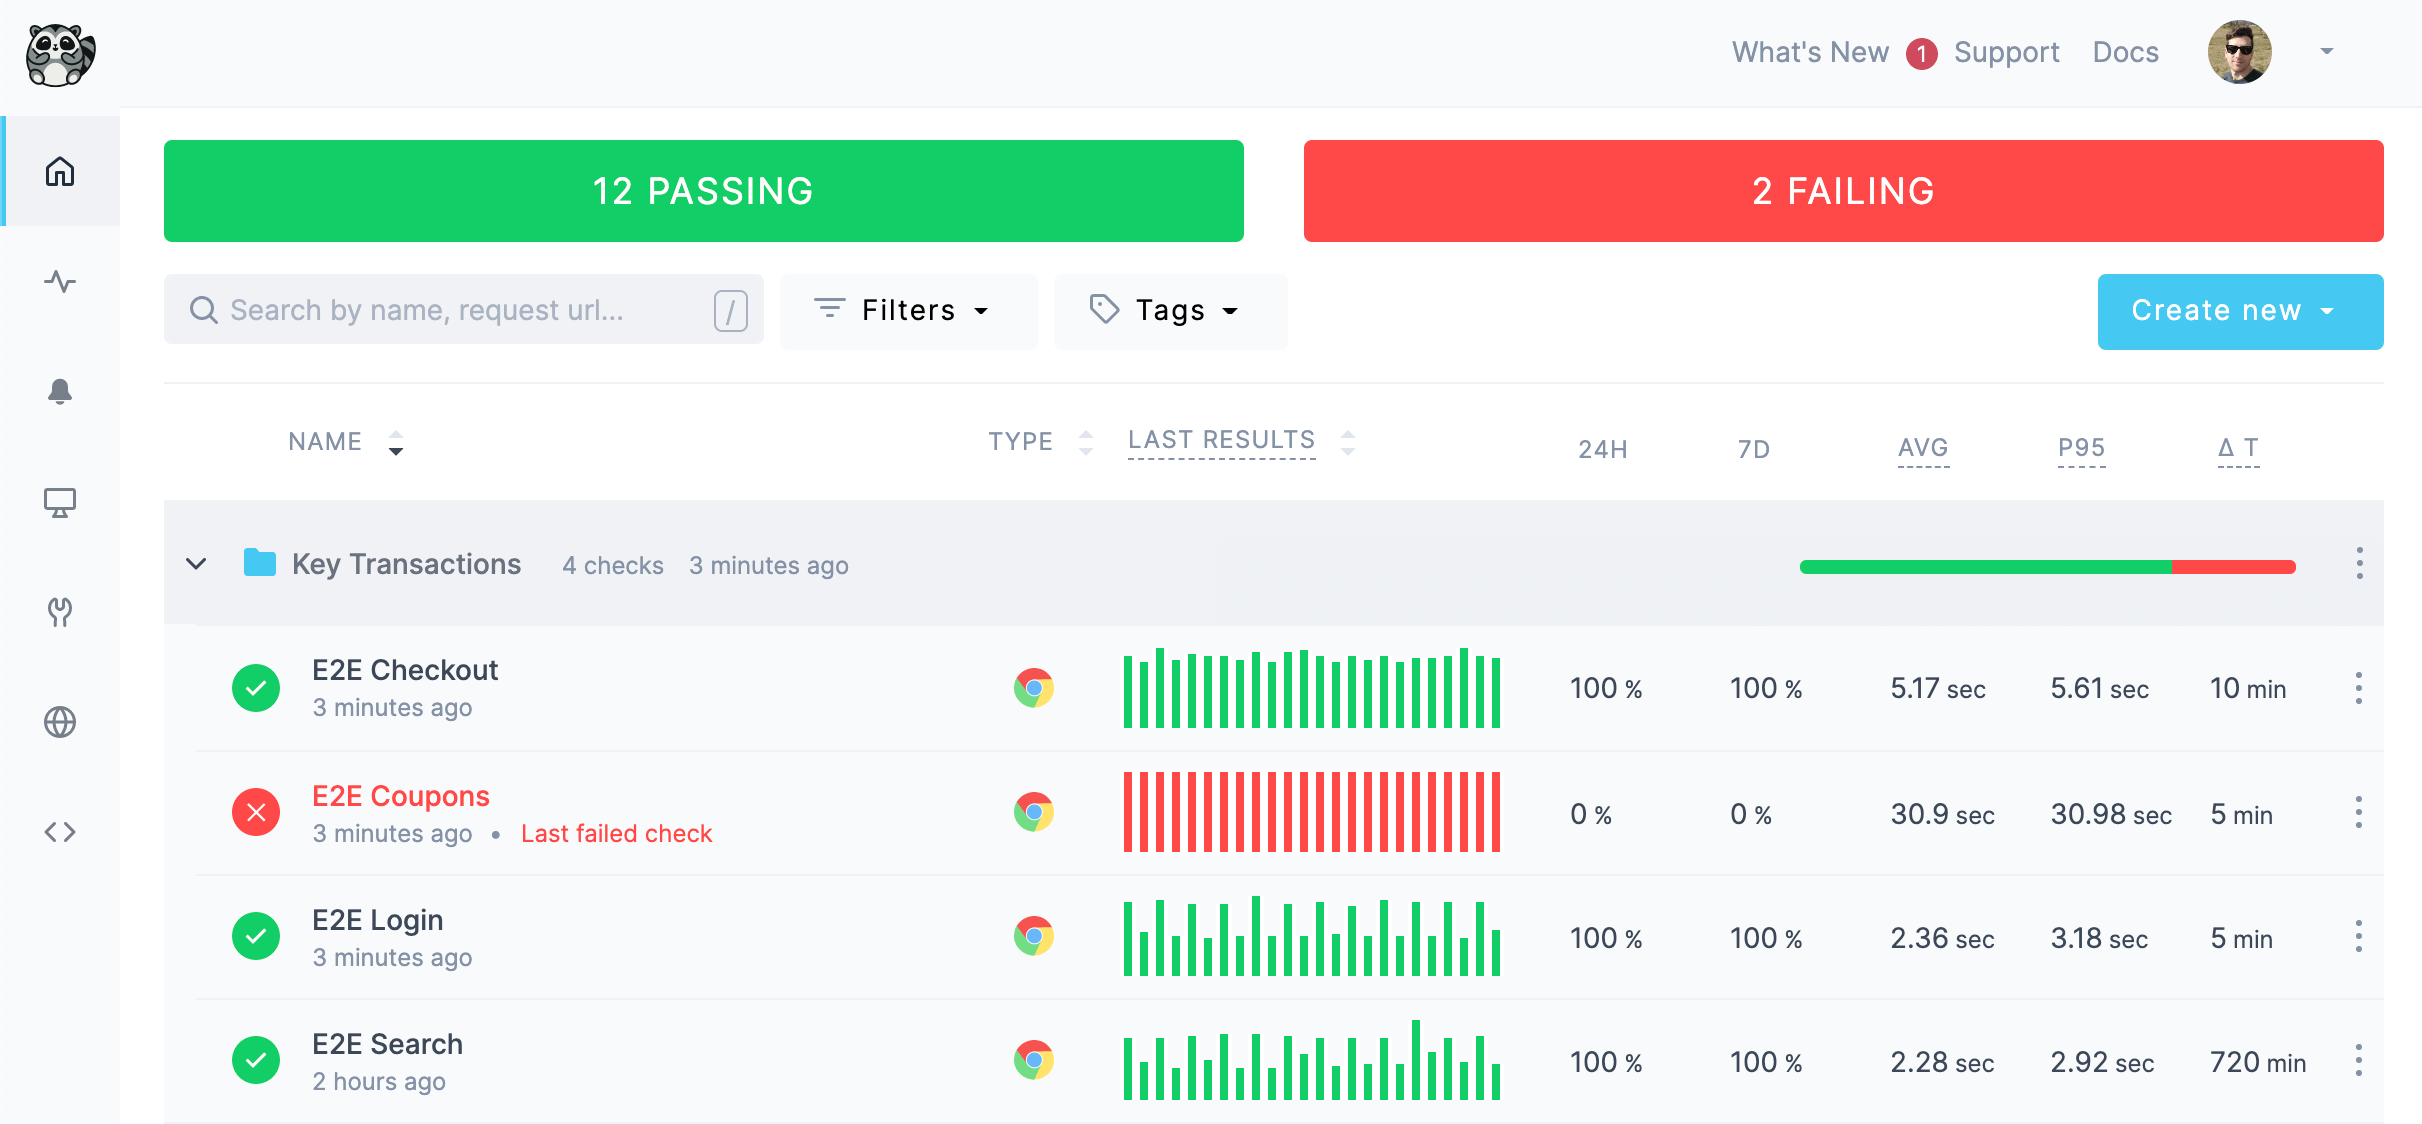Collapse the Key Transactions group

tap(197, 564)
